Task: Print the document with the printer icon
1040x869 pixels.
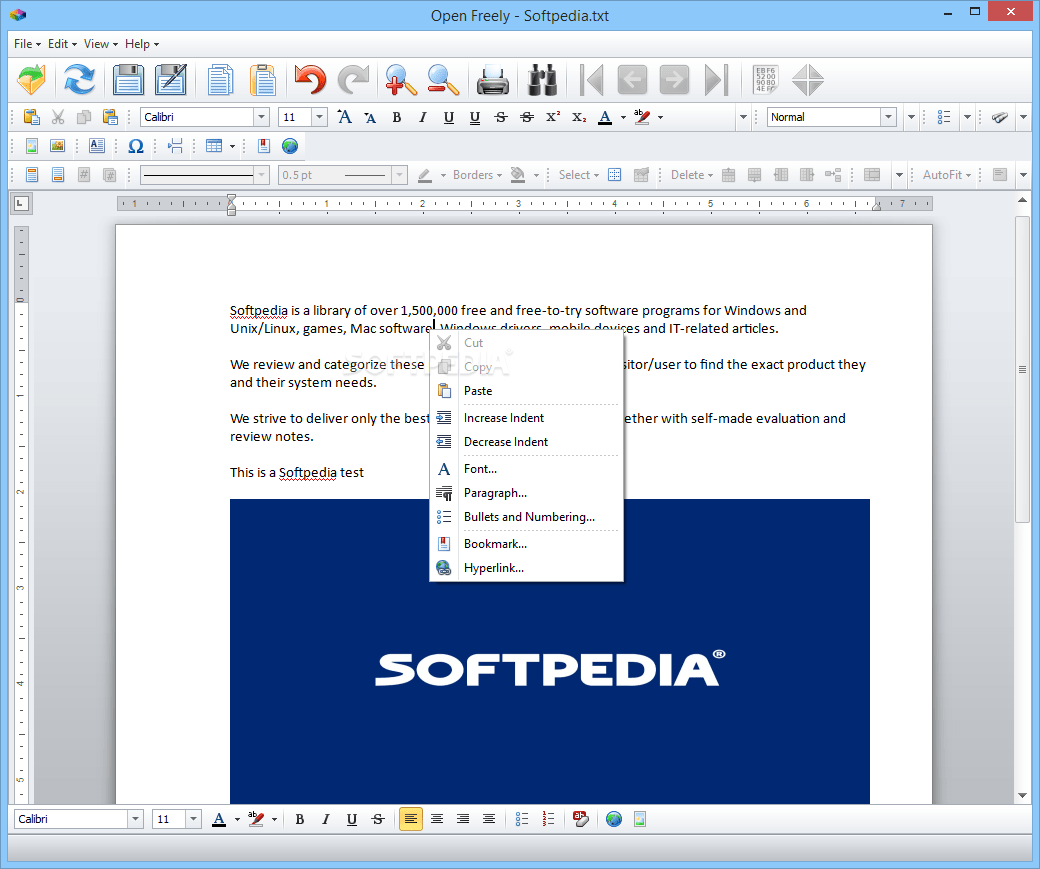Action: 493,80
